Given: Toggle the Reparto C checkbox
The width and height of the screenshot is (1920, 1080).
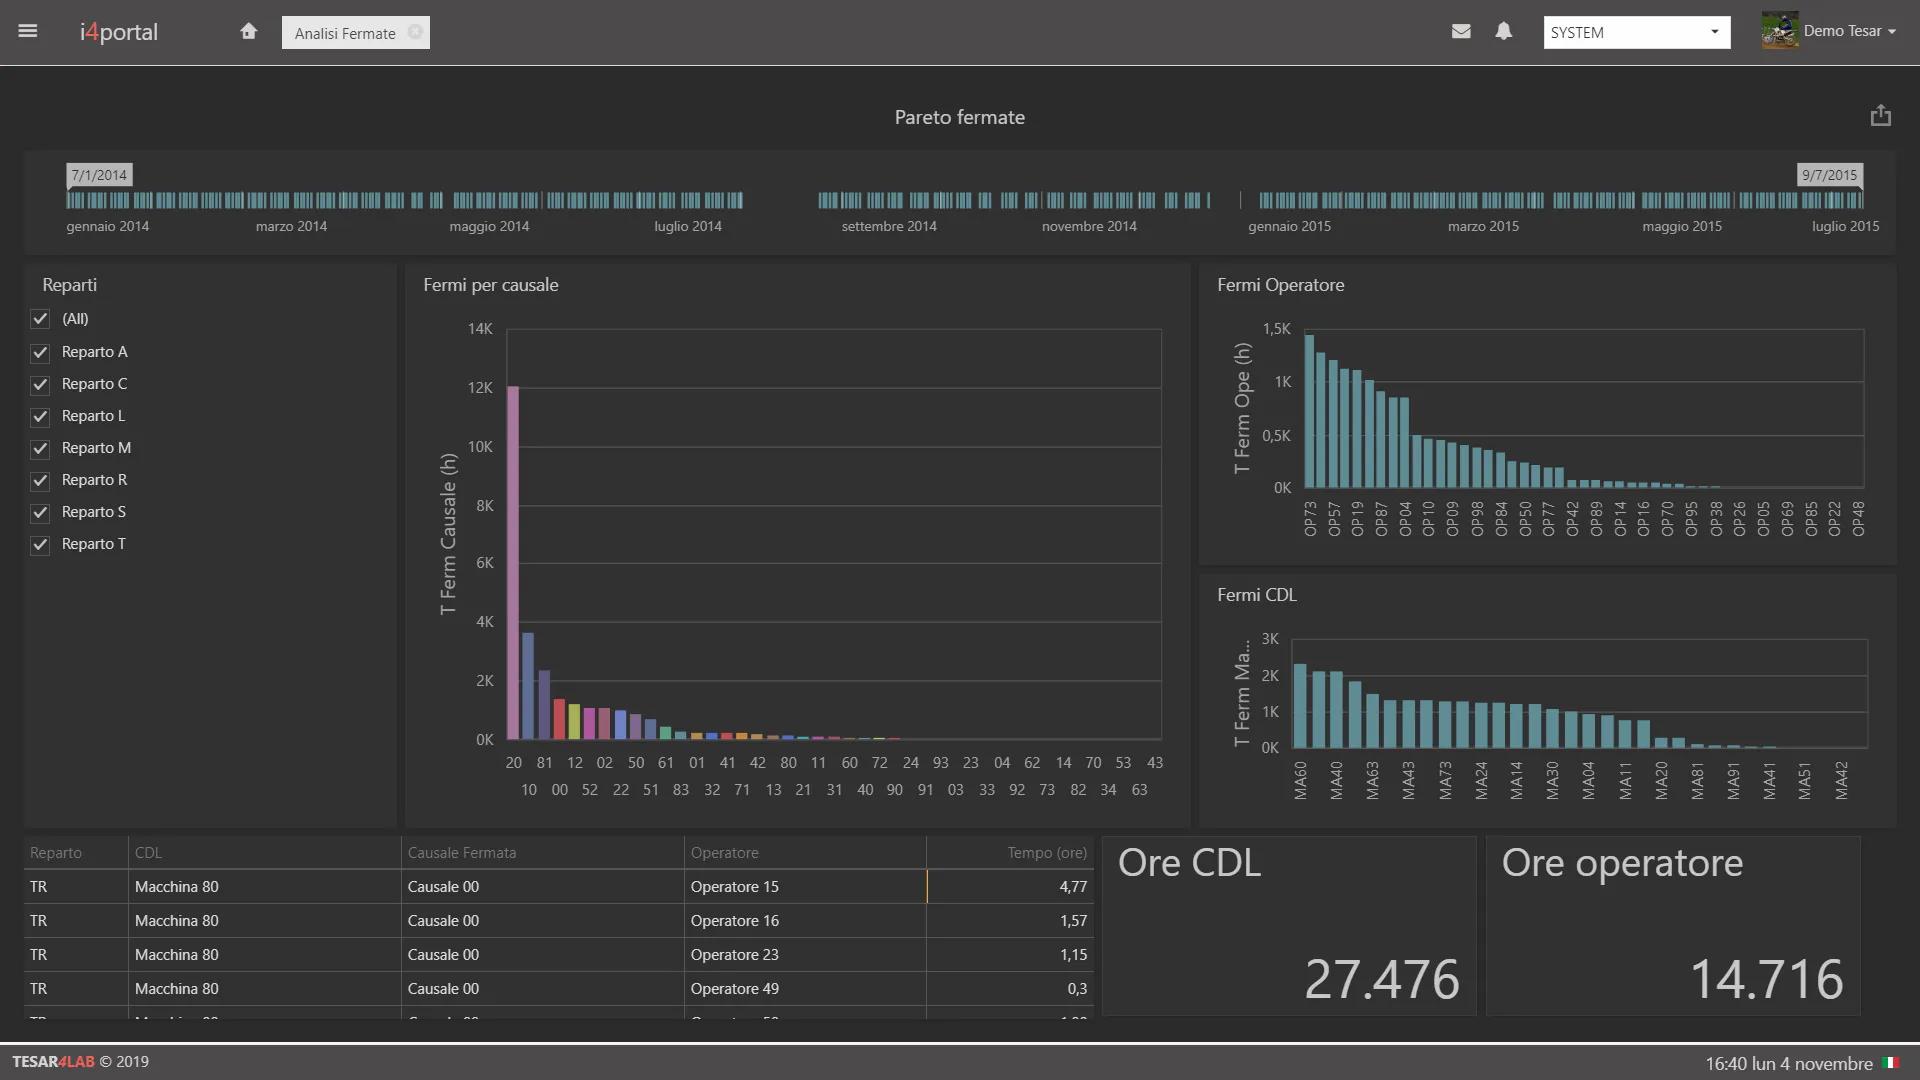Looking at the screenshot, I should (x=40, y=385).
